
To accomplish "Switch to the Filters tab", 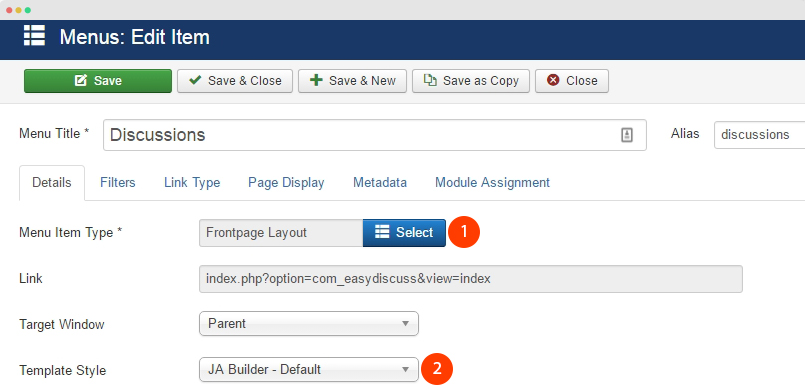I will [x=118, y=183].
